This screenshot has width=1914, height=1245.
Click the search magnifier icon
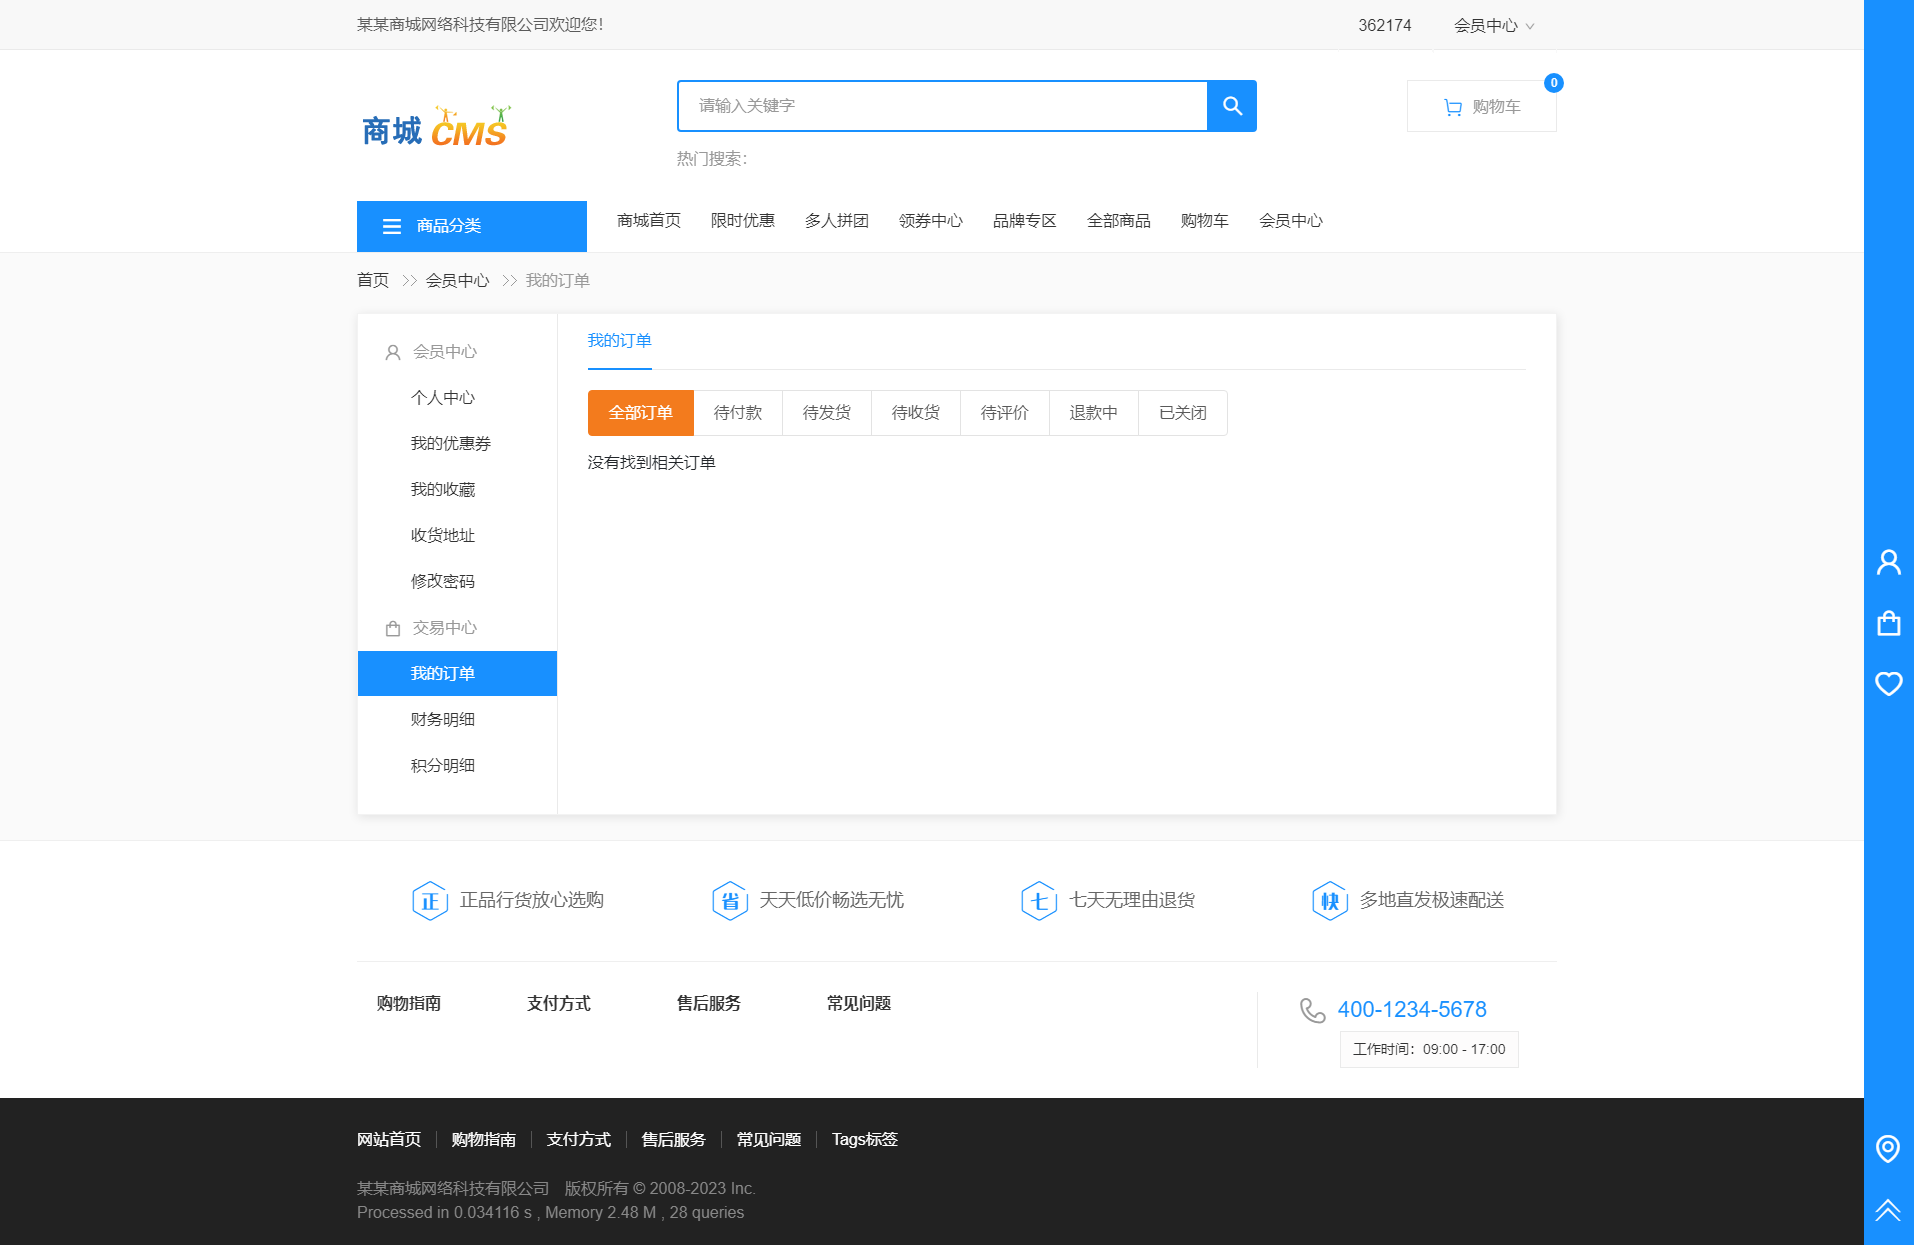(1231, 105)
